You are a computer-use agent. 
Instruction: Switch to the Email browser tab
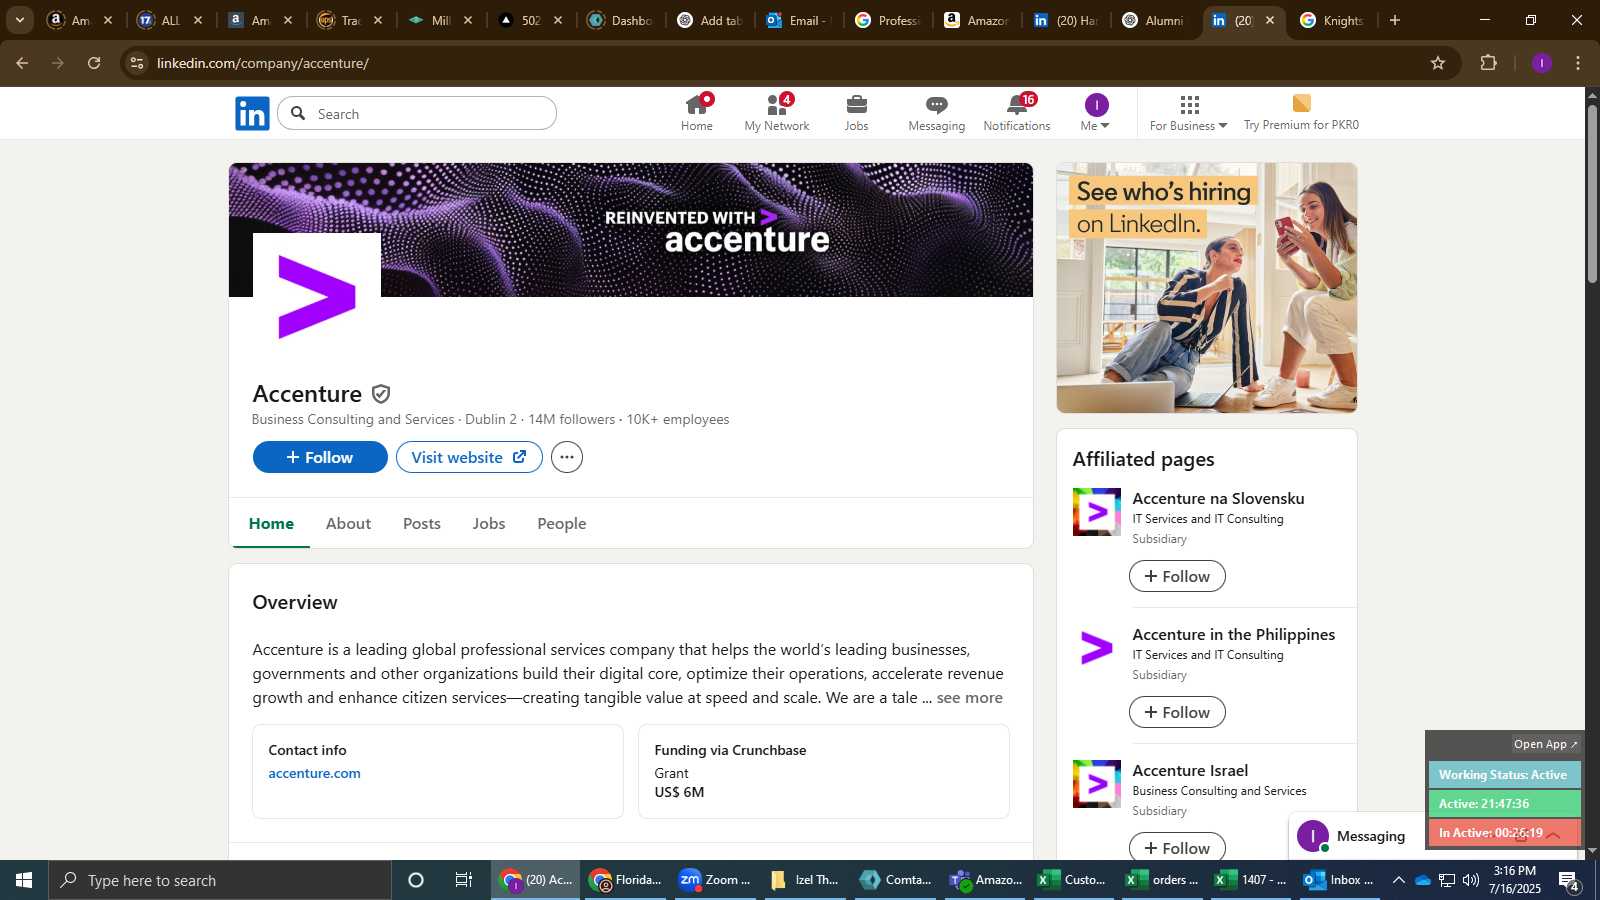[798, 20]
